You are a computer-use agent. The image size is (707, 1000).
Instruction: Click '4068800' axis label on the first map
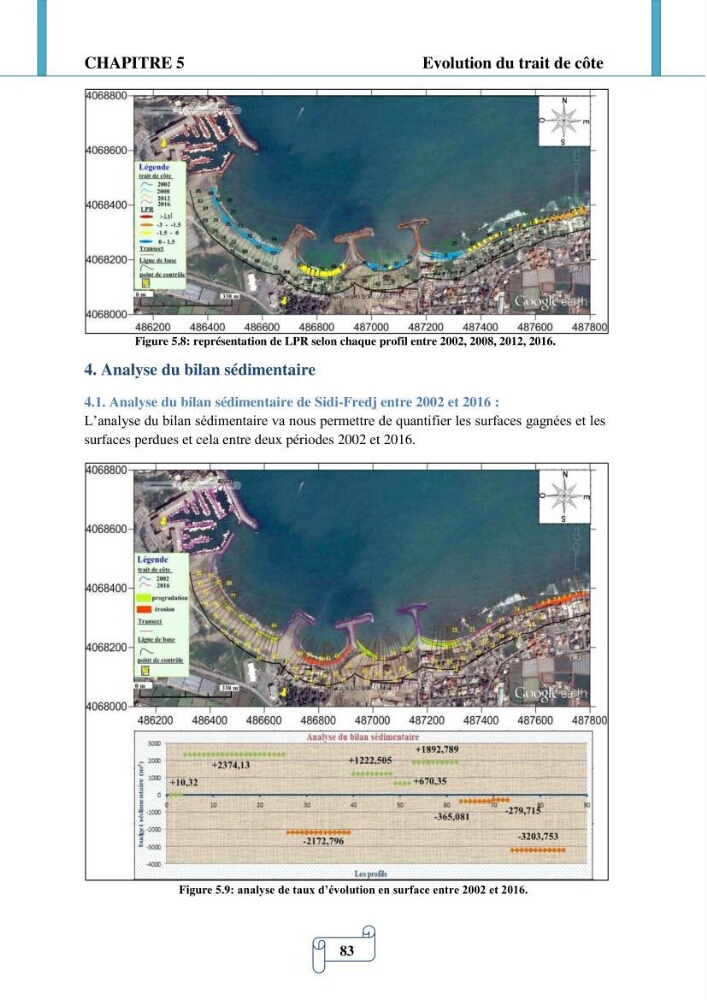click(106, 96)
